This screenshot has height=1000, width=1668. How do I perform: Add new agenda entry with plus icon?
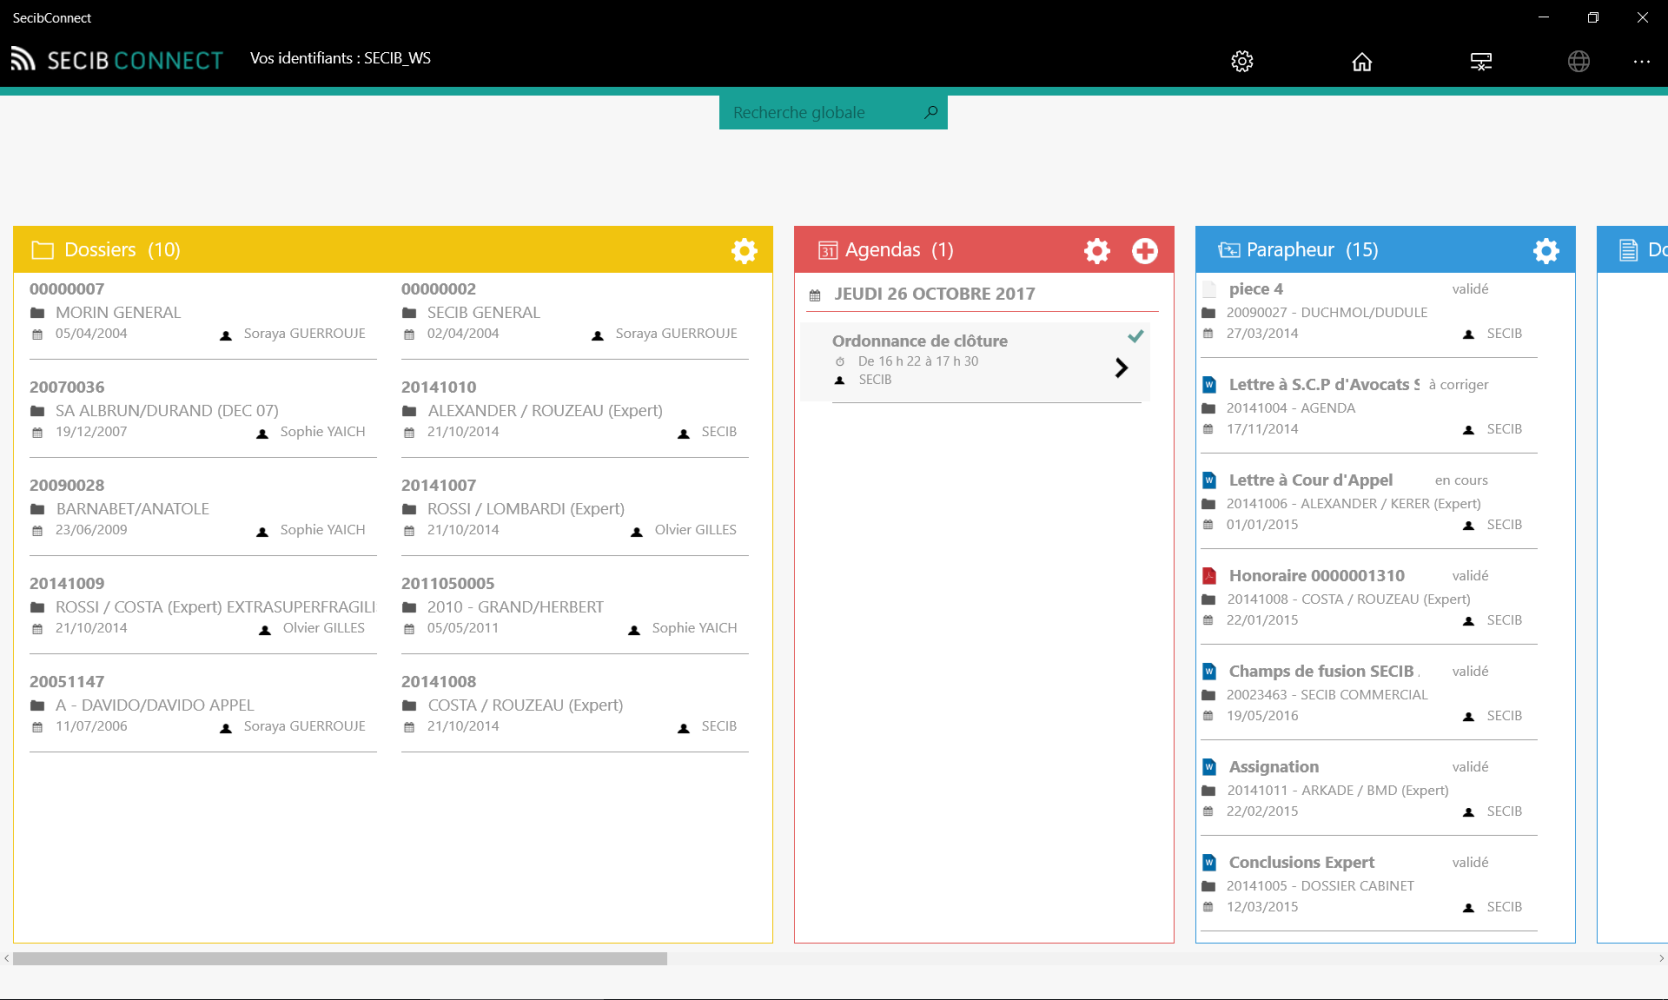(1145, 251)
